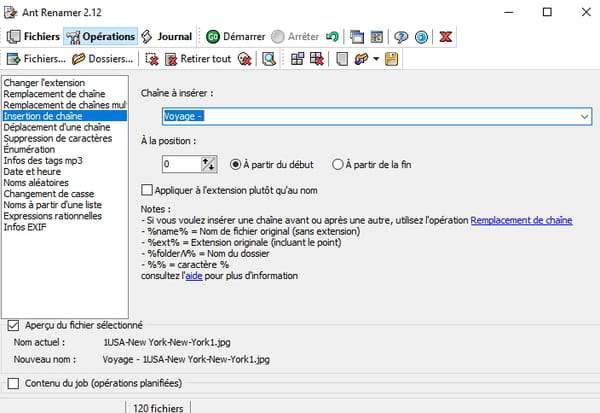The height and width of the screenshot is (413, 600).
Task: Click the clear batch blank page icon
Action: click(x=342, y=59)
